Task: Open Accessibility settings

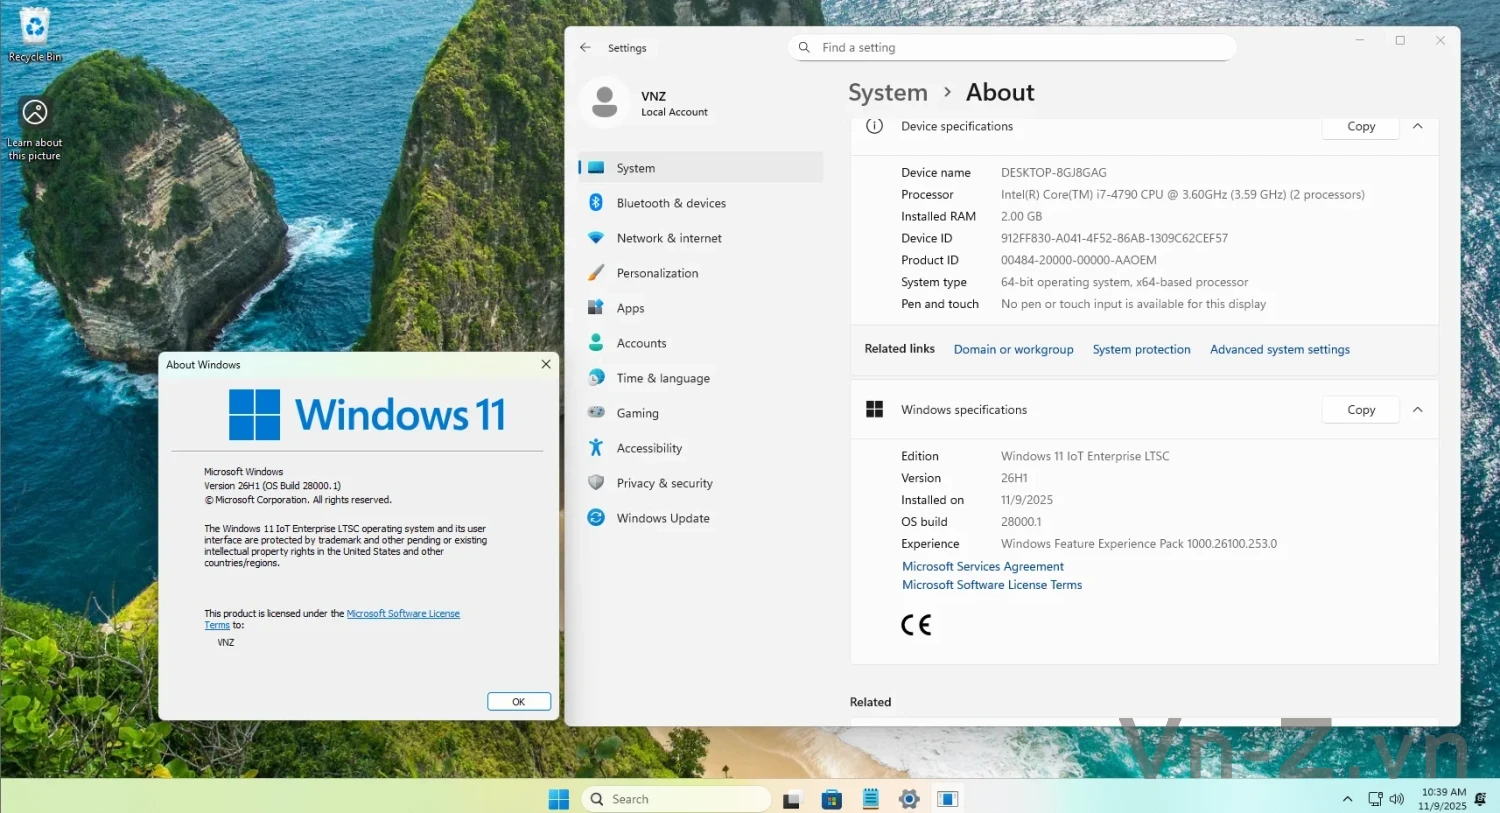Action: coord(649,448)
